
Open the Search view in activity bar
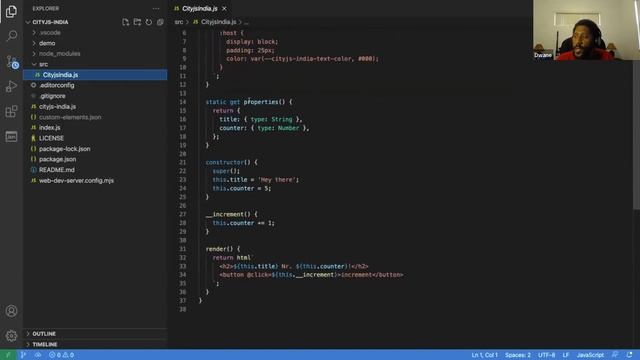[11, 36]
